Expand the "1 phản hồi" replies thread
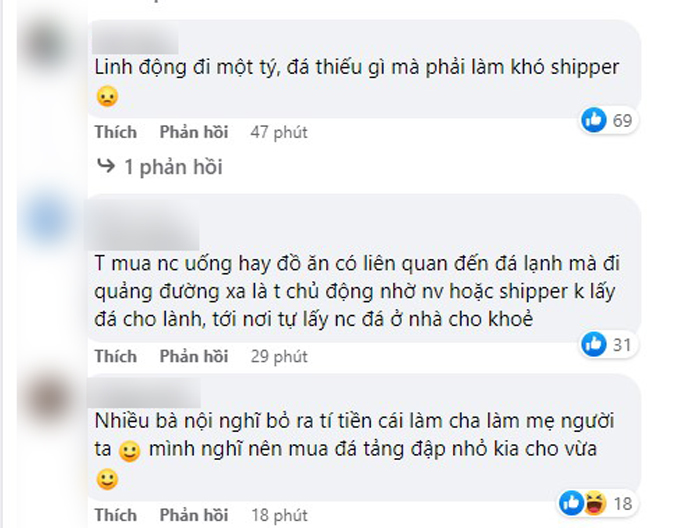This screenshot has width=700, height=528. [x=171, y=167]
